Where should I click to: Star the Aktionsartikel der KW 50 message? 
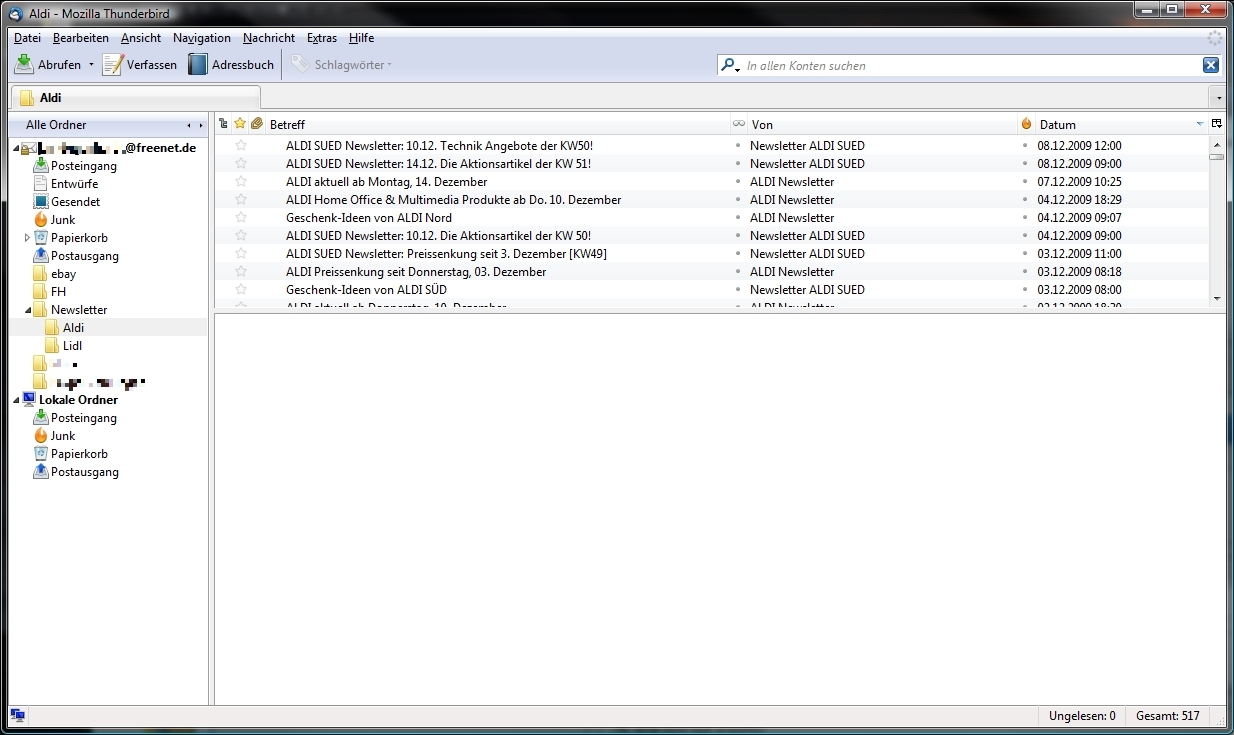(240, 236)
